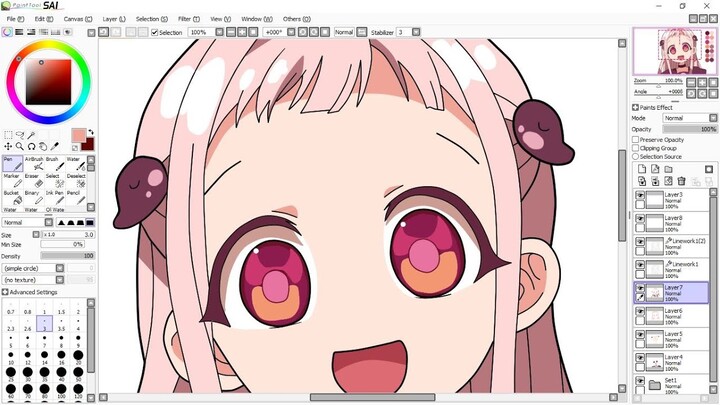
Task: Select the Bucket fill tool
Action: click(12, 197)
